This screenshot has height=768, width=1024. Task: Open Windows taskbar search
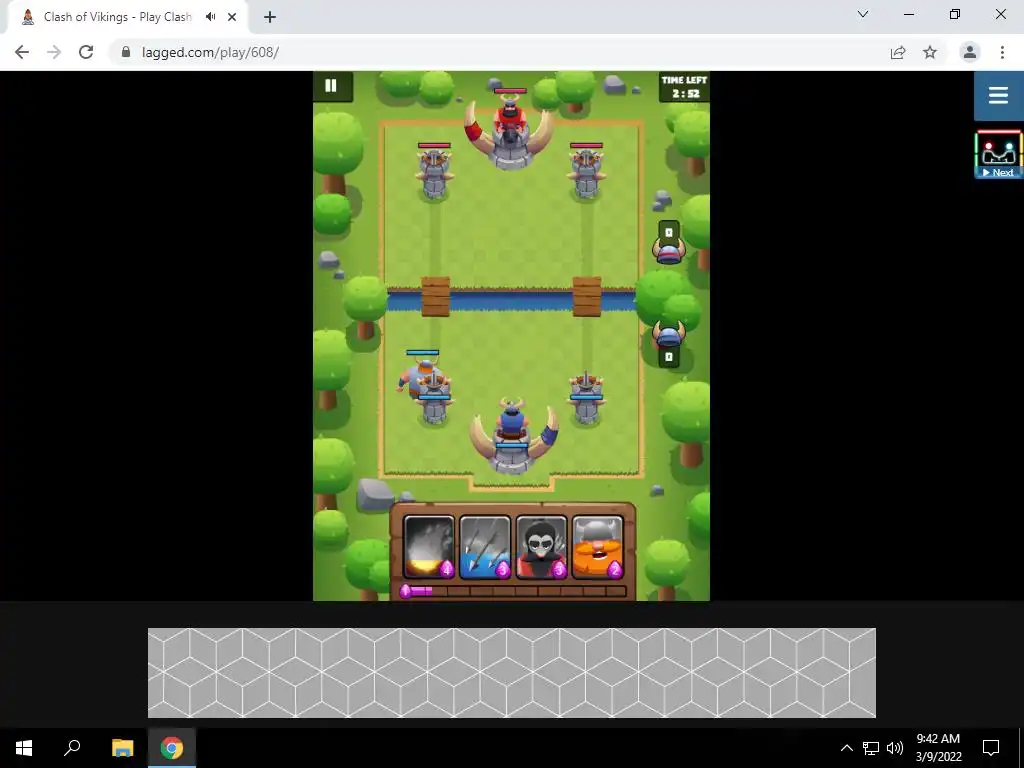72,748
